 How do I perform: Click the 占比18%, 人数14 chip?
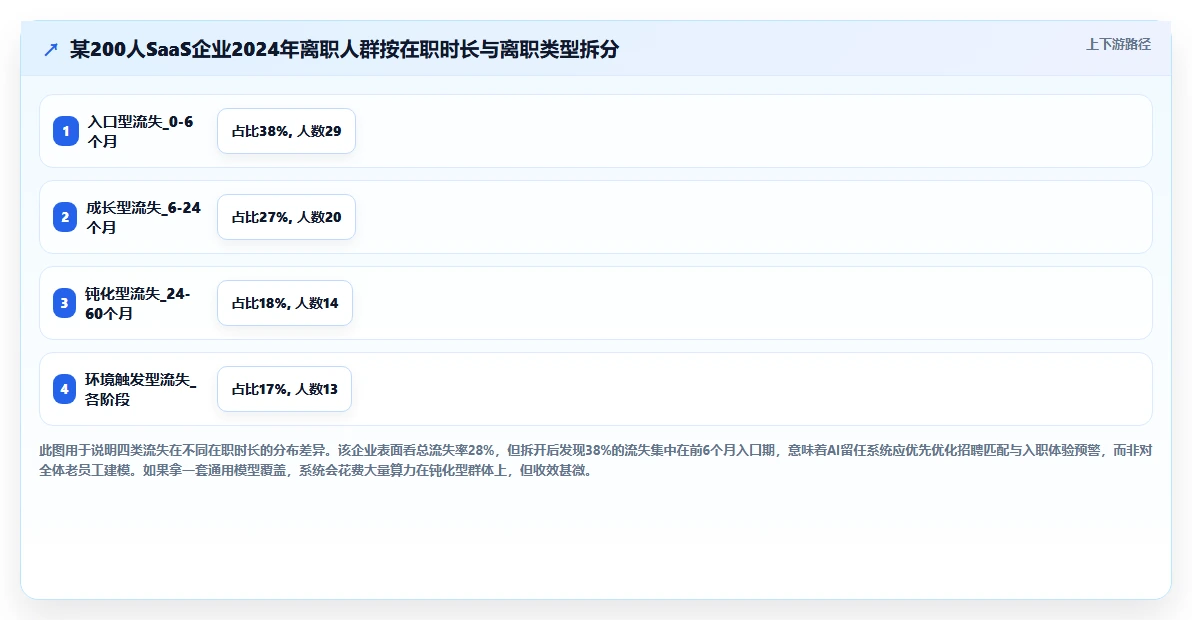click(x=285, y=302)
